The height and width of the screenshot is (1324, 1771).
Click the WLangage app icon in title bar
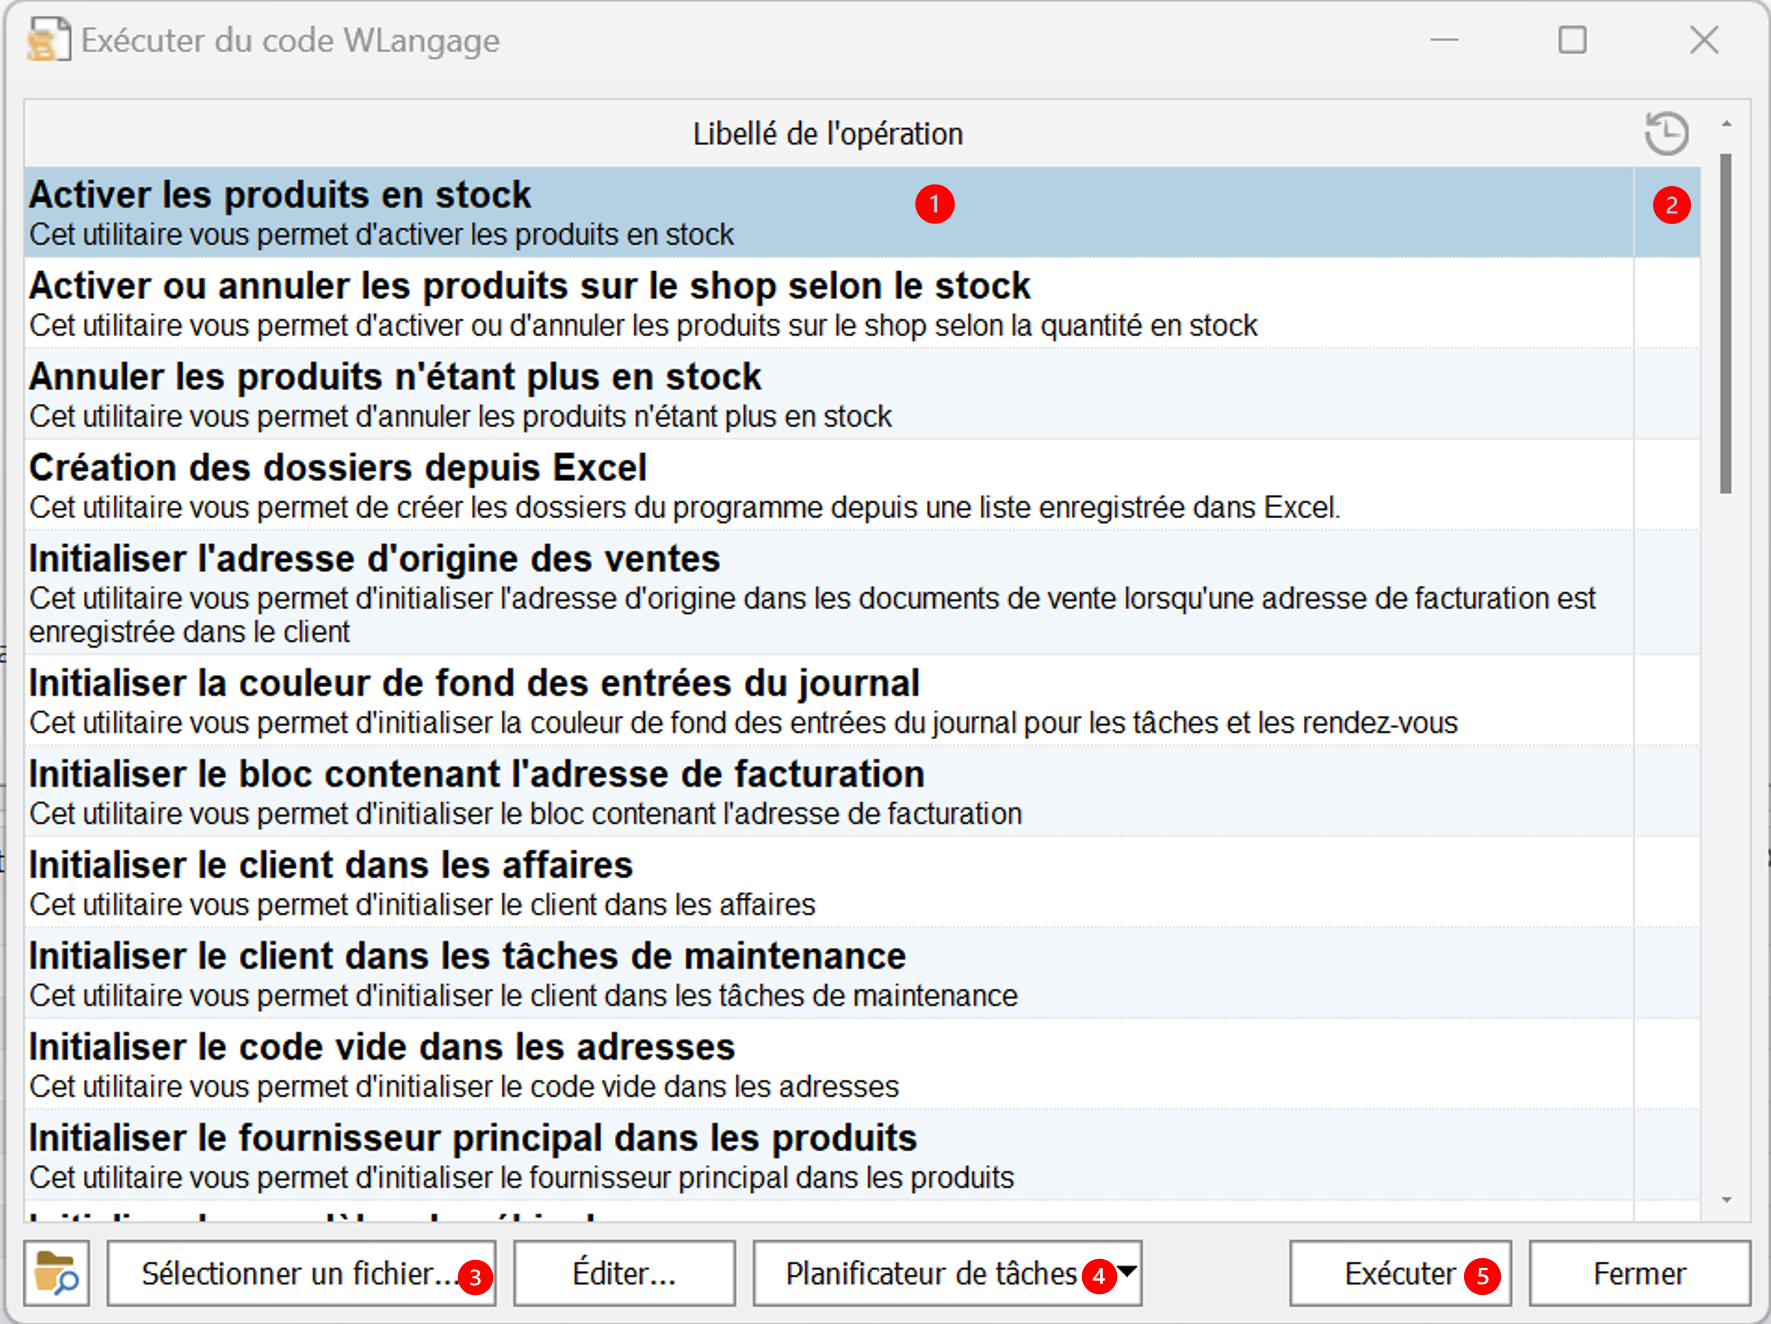click(x=47, y=41)
